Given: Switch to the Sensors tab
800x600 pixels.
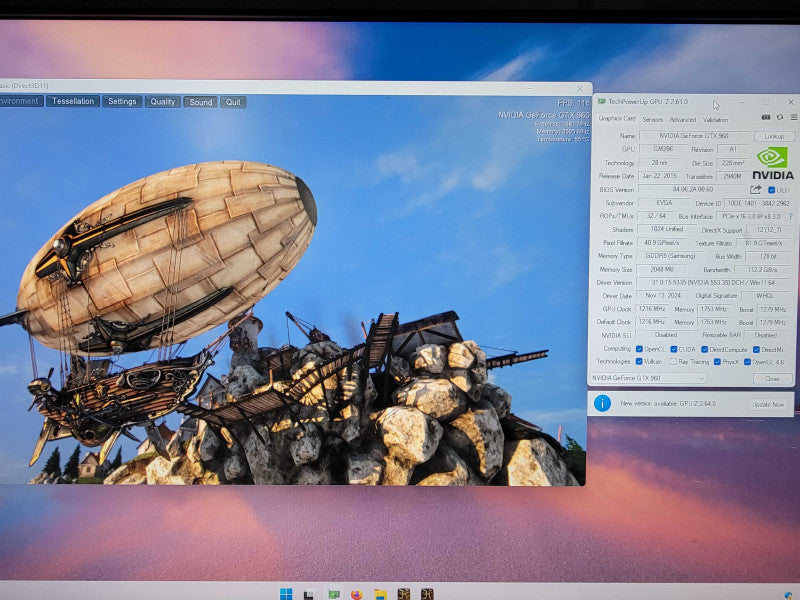Looking at the screenshot, I should click(x=653, y=119).
